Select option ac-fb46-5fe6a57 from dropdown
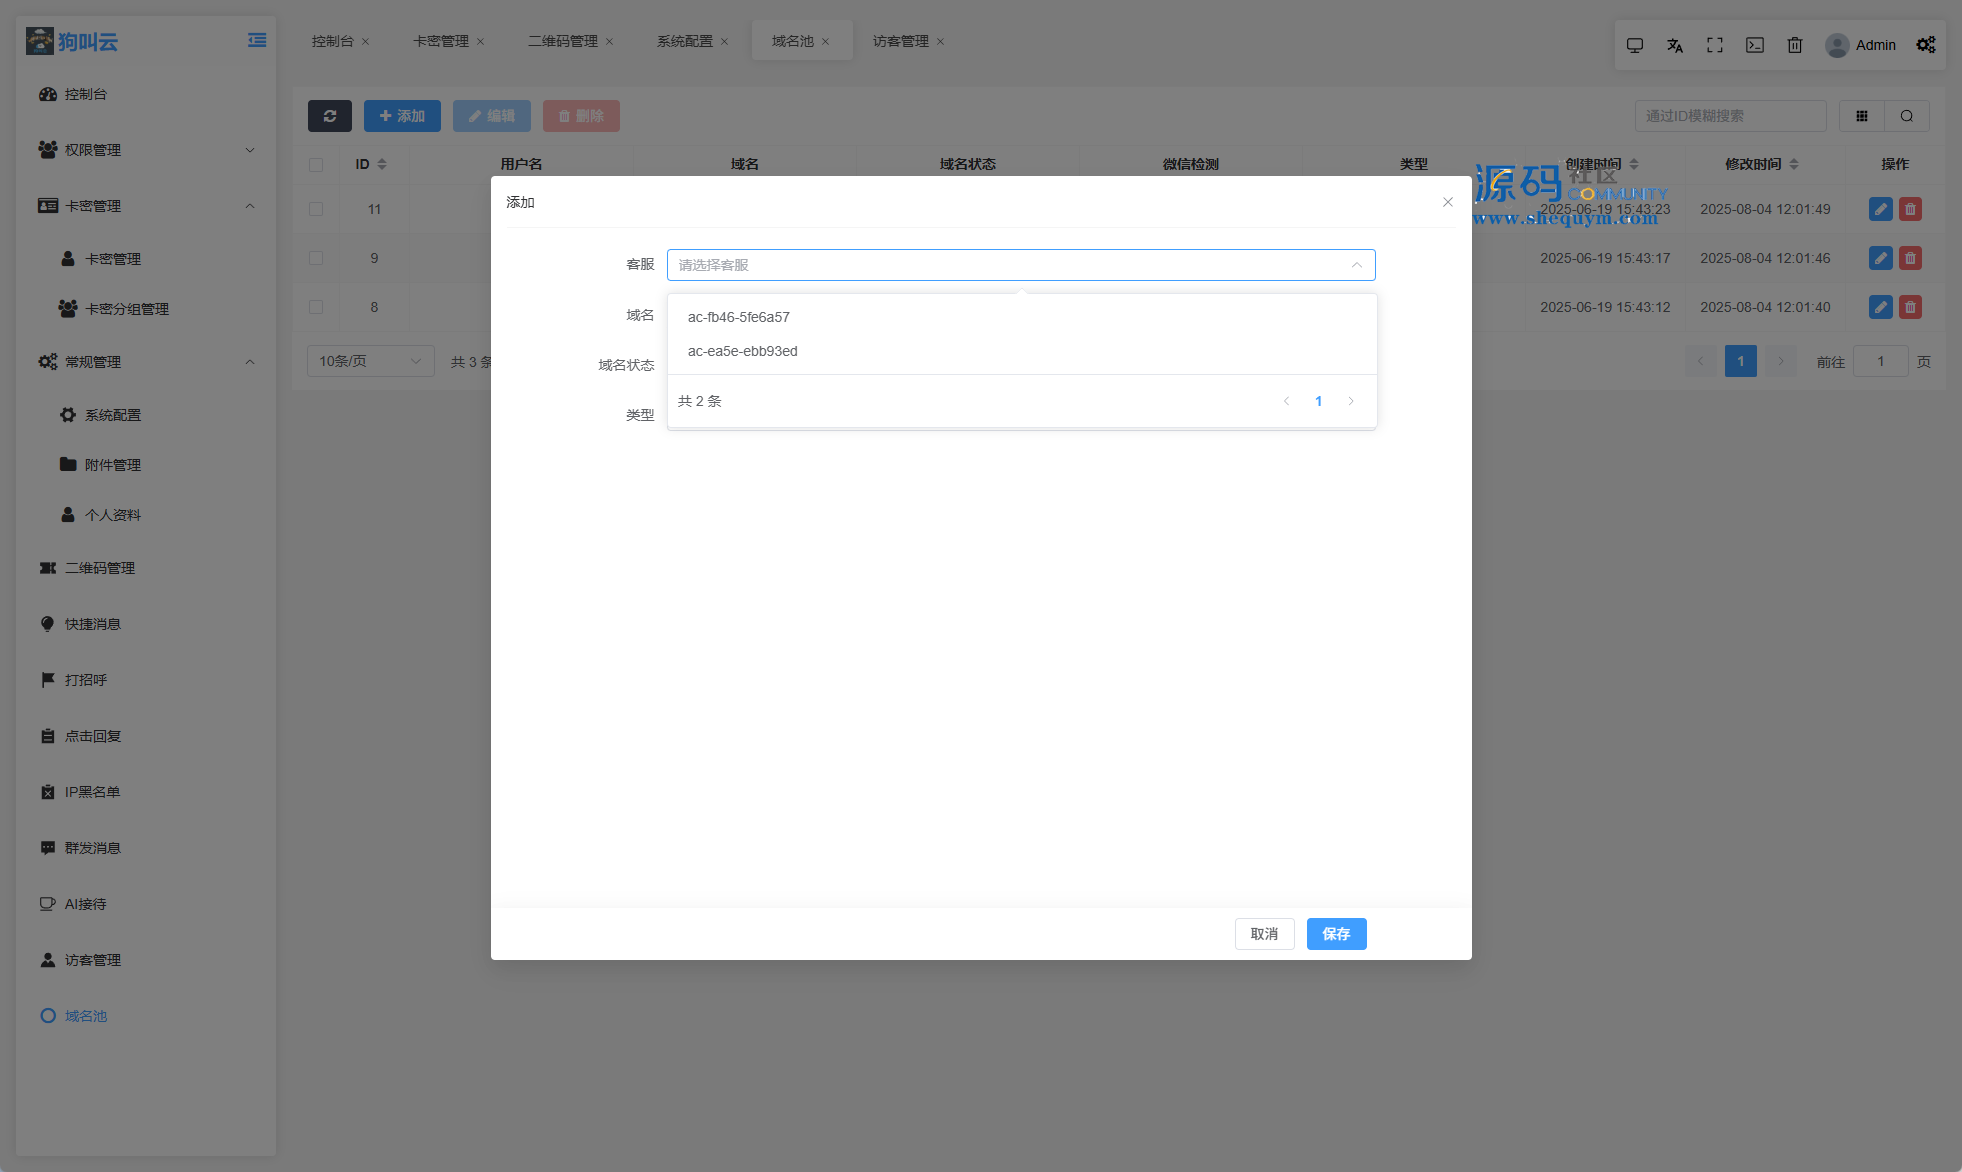This screenshot has width=1962, height=1172. (738, 317)
